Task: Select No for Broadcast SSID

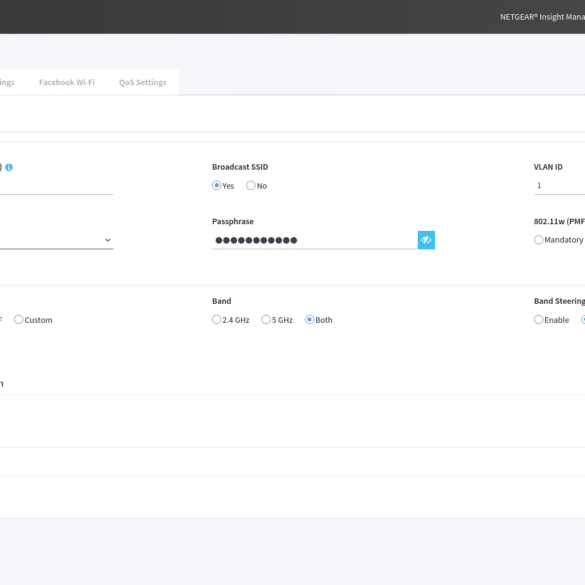Action: click(251, 185)
